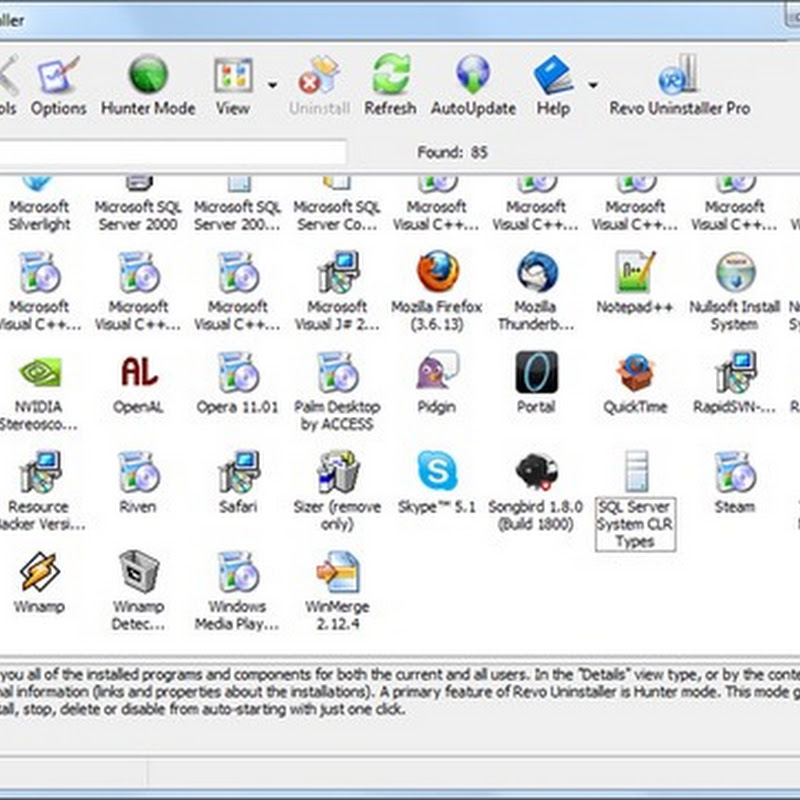800x800 pixels.
Task: Choose the Mozilla Thunderbird icon
Action: click(x=537, y=271)
